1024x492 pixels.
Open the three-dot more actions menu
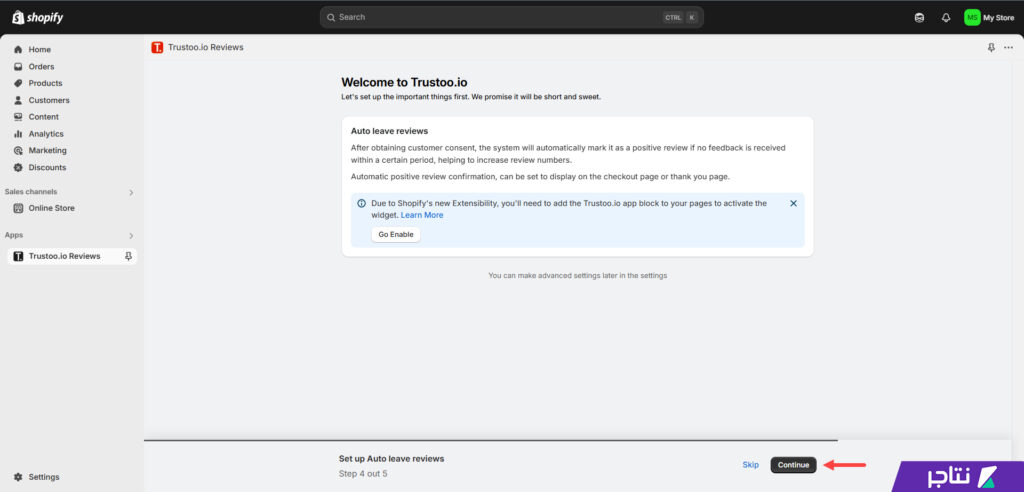[1008, 47]
